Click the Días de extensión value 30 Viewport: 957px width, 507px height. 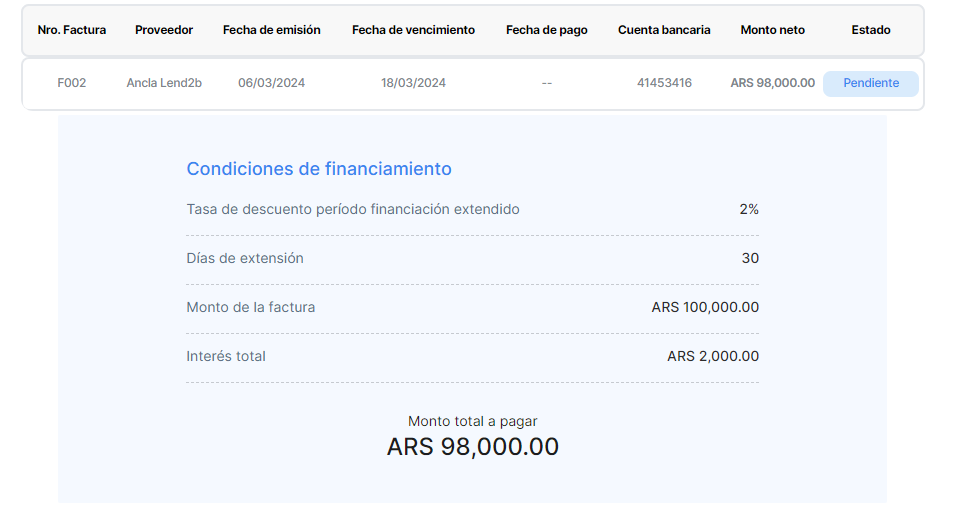(x=750, y=258)
